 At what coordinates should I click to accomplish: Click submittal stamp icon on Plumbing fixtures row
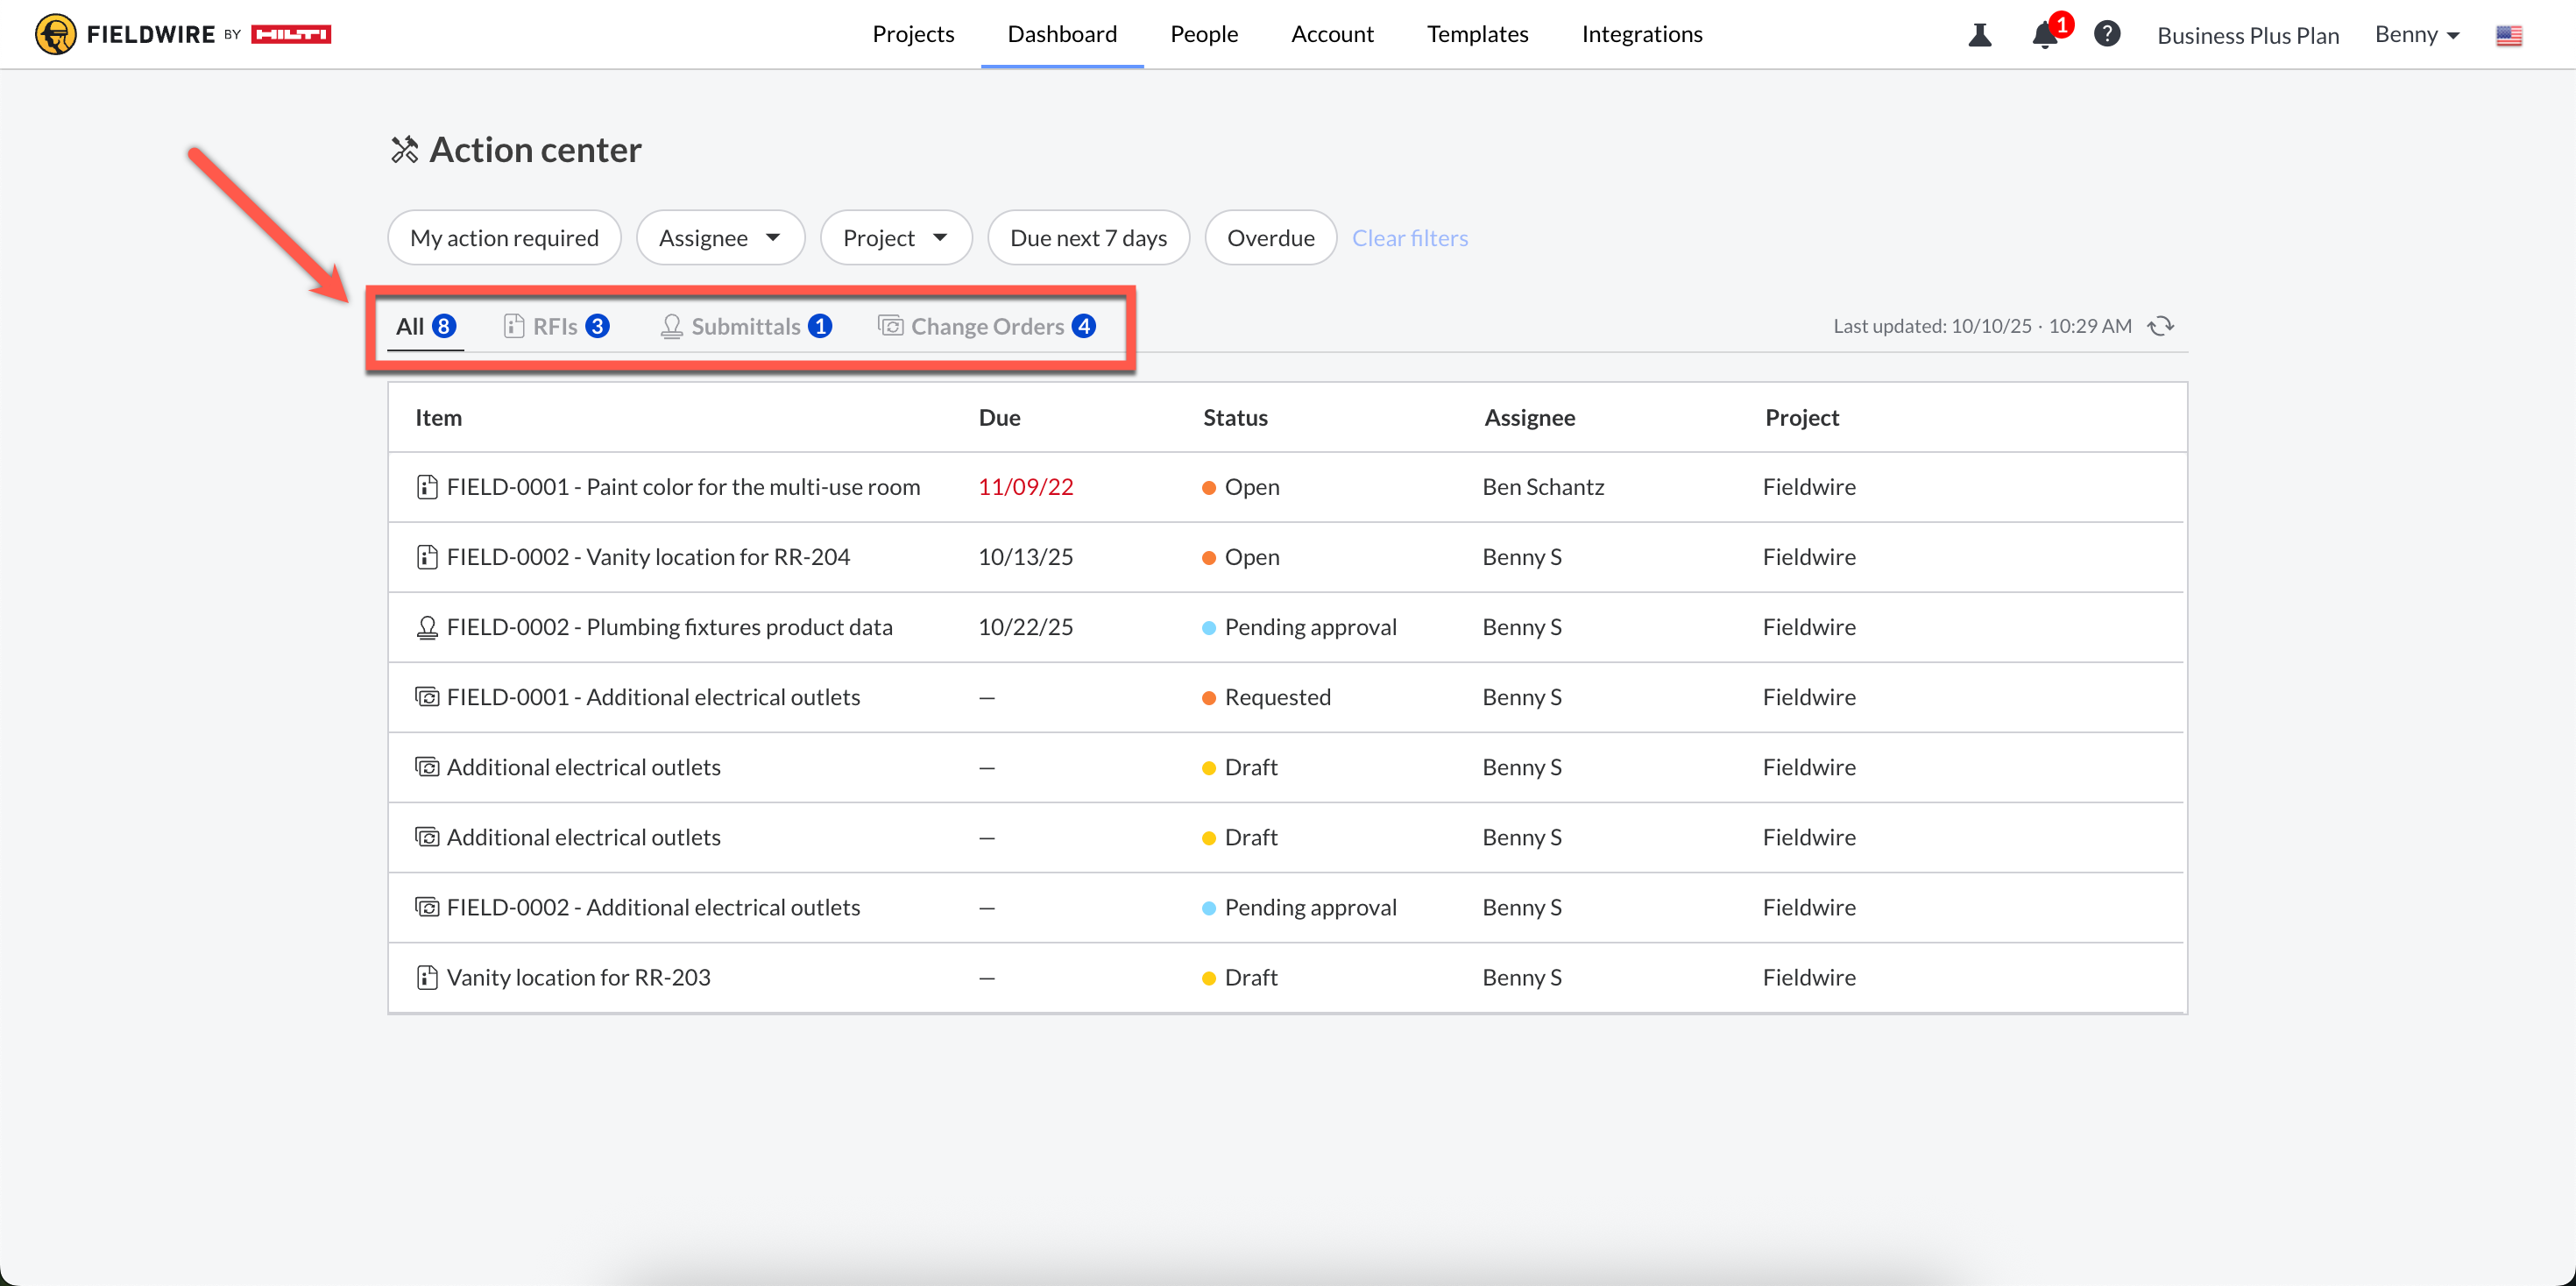click(x=427, y=627)
